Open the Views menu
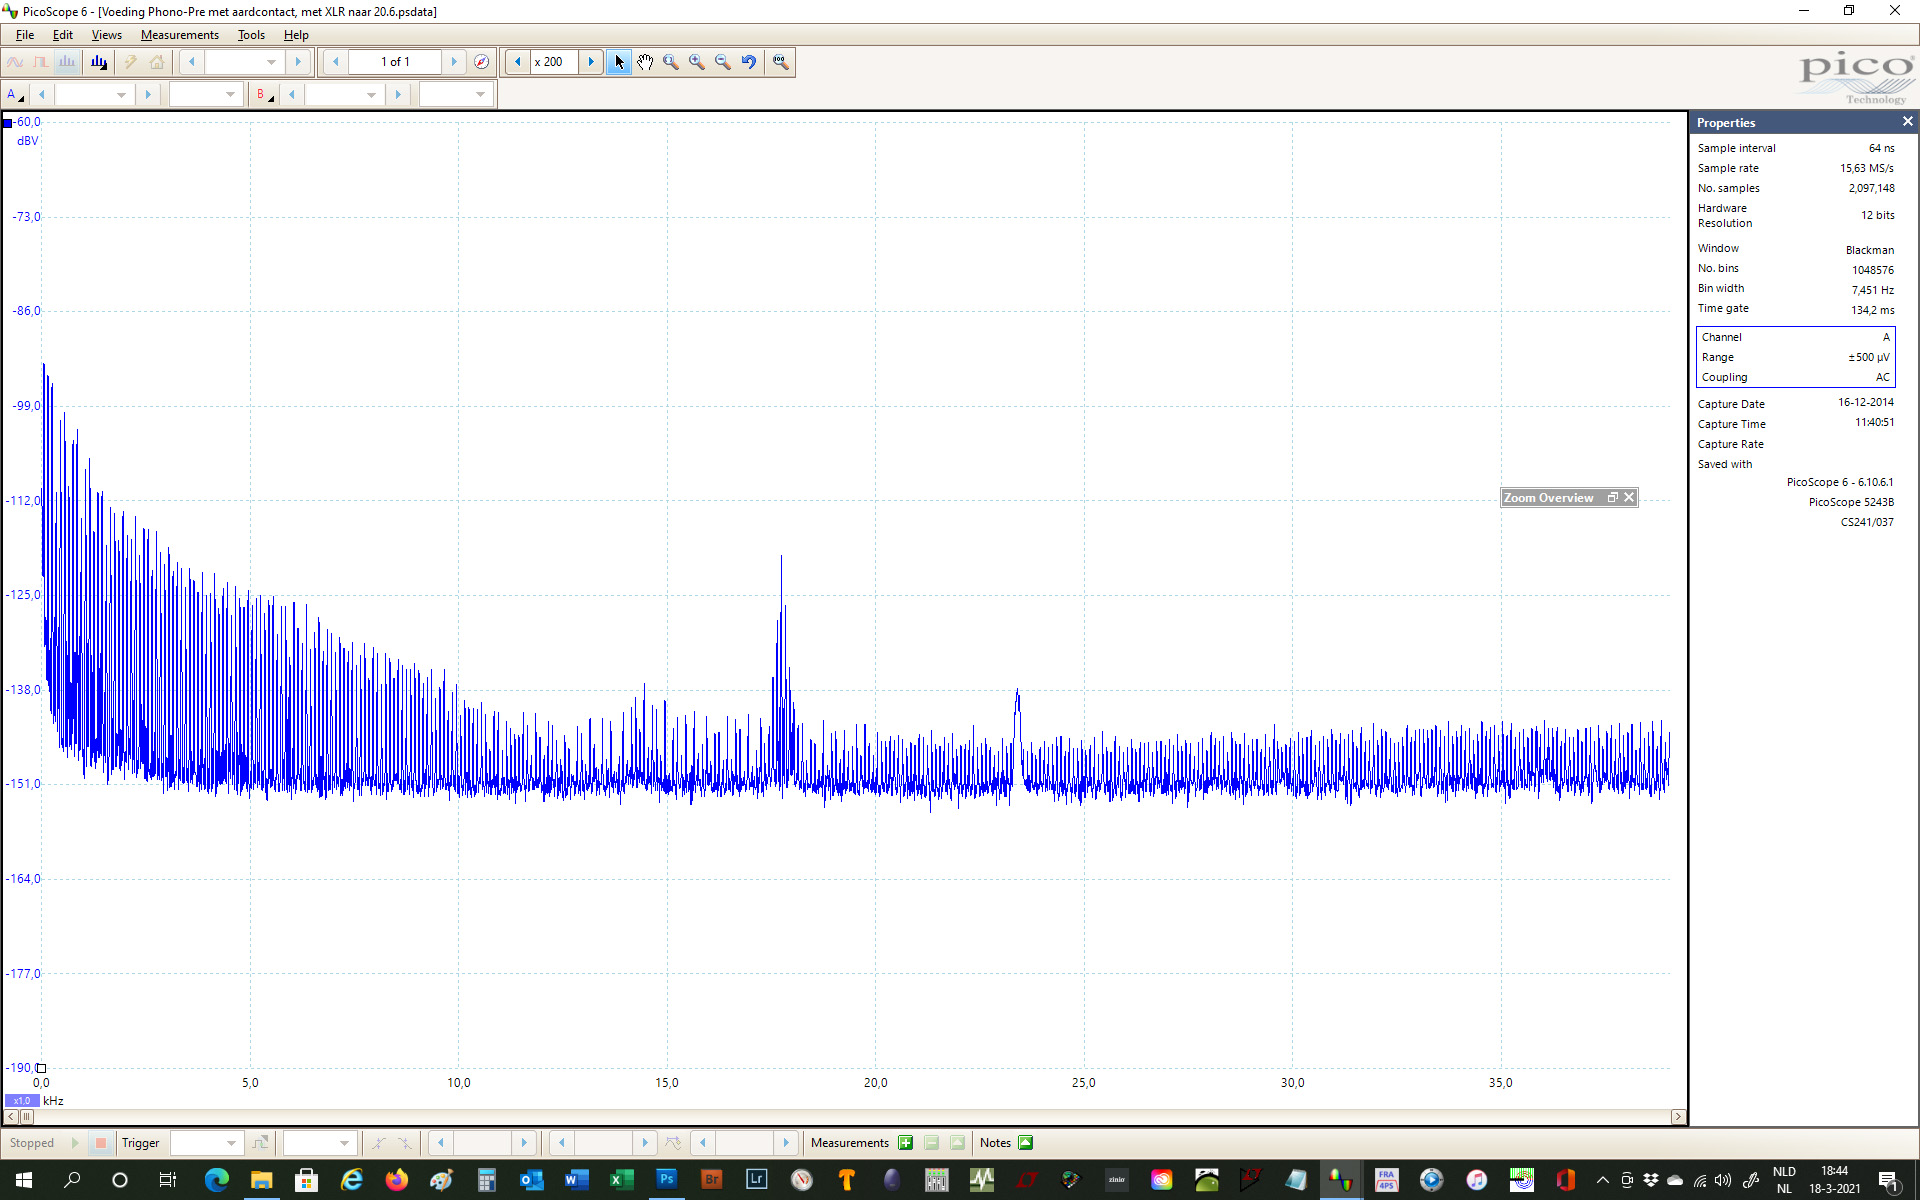Viewport: 1920px width, 1200px height. click(107, 35)
